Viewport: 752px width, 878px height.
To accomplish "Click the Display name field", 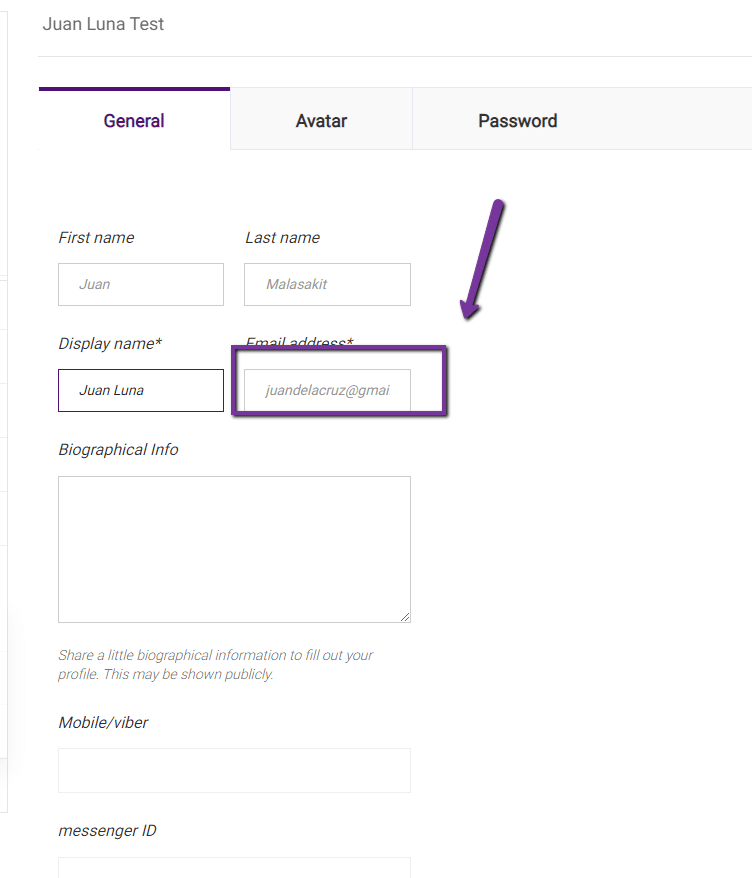I will (x=141, y=391).
